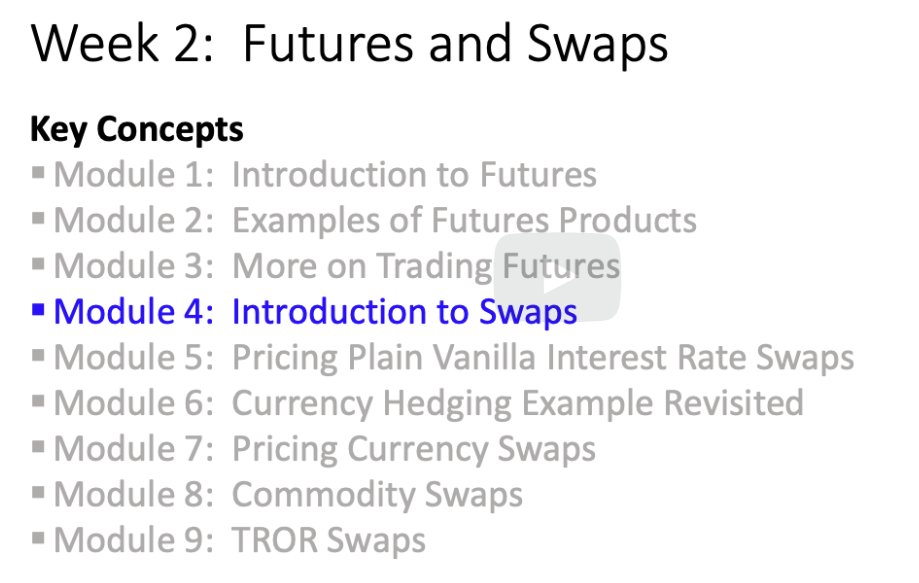Click 'Module 9: TROR Swaps' line

(240, 541)
